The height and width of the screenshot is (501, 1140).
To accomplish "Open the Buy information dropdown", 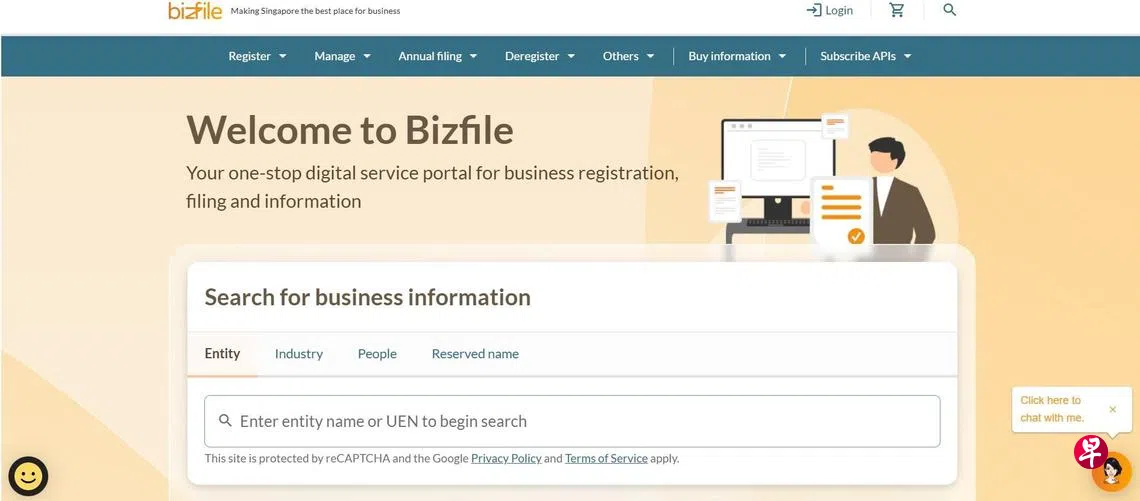I will [737, 56].
